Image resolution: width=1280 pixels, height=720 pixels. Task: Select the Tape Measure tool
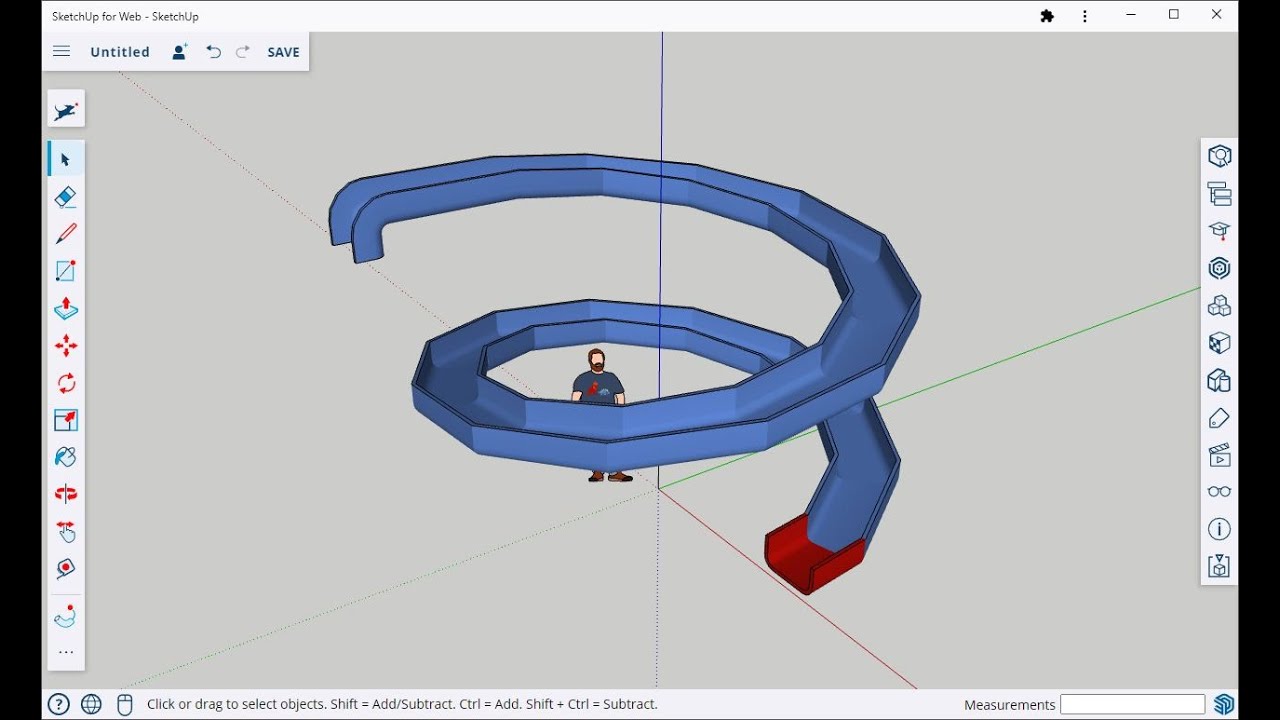66,568
